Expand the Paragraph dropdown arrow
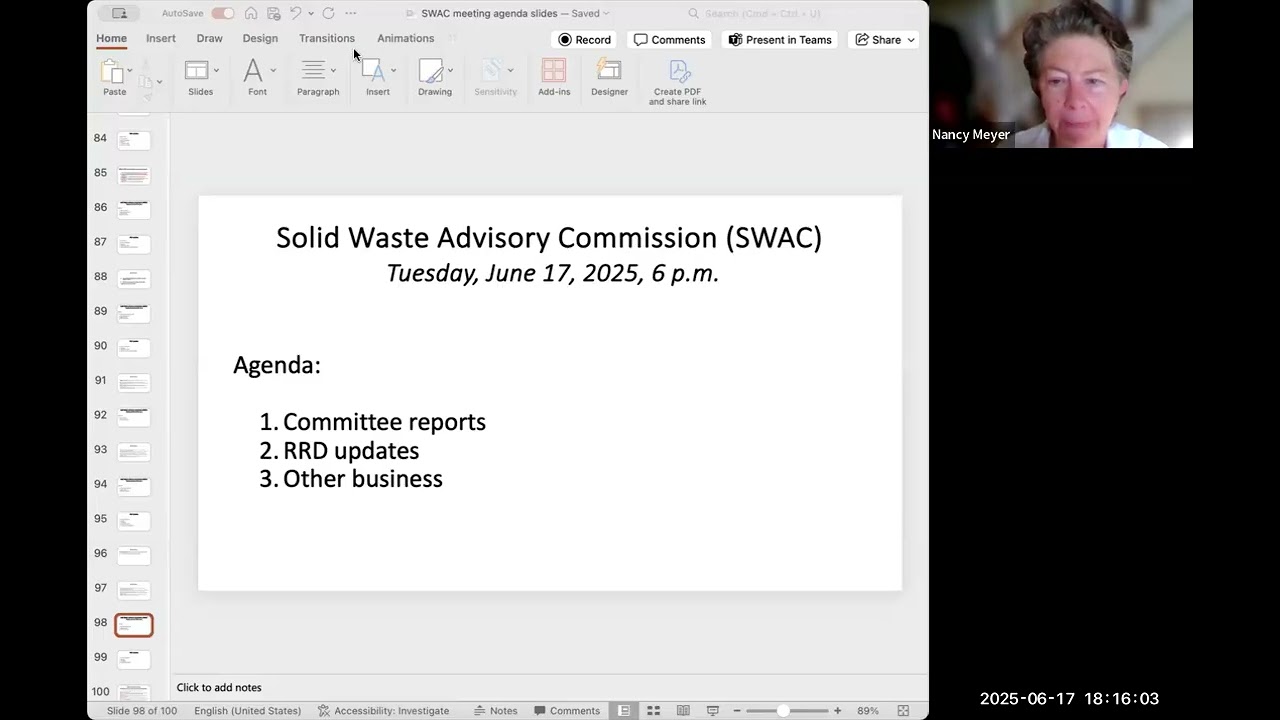The height and width of the screenshot is (720, 1280). pyautogui.click(x=333, y=70)
